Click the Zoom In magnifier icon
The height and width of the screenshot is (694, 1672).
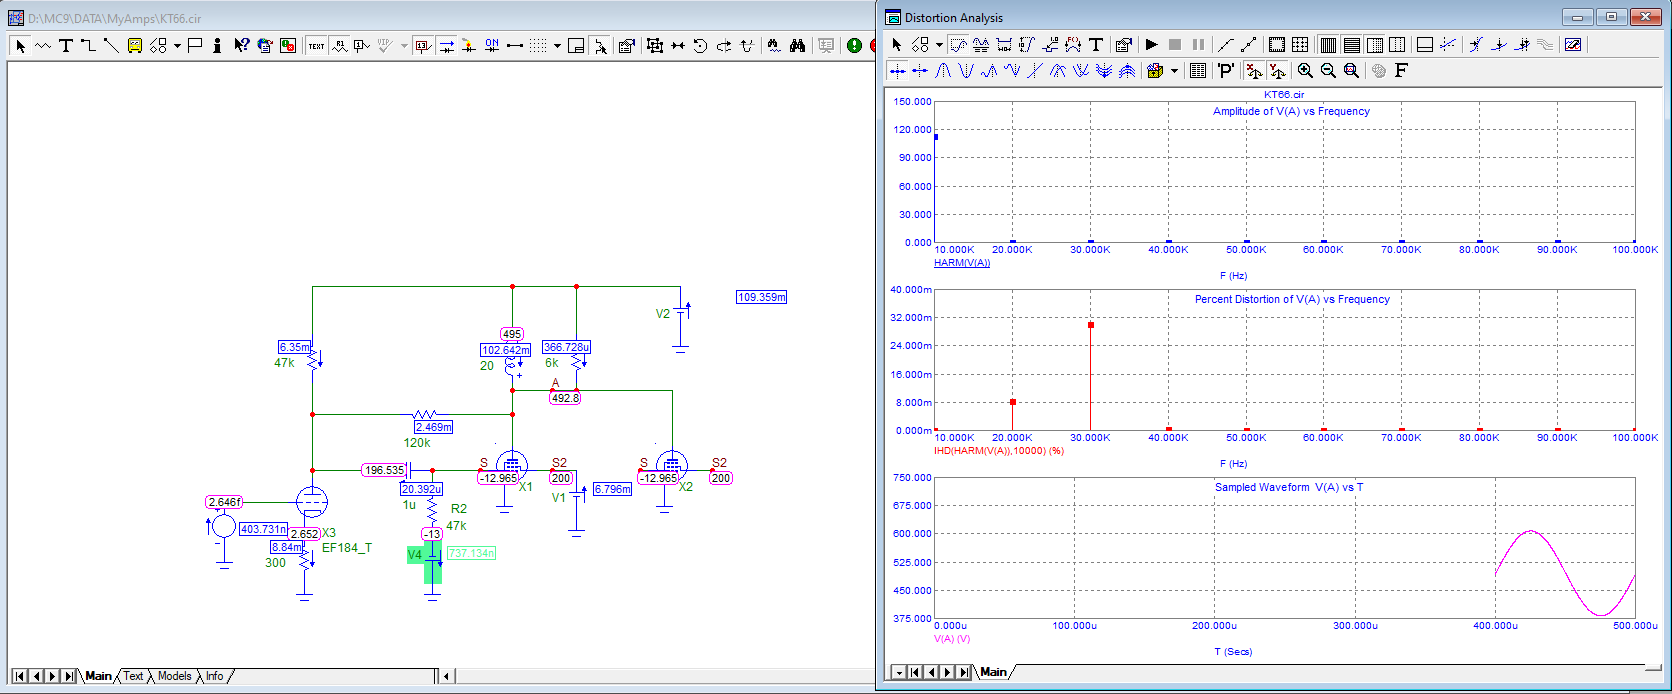(1305, 71)
